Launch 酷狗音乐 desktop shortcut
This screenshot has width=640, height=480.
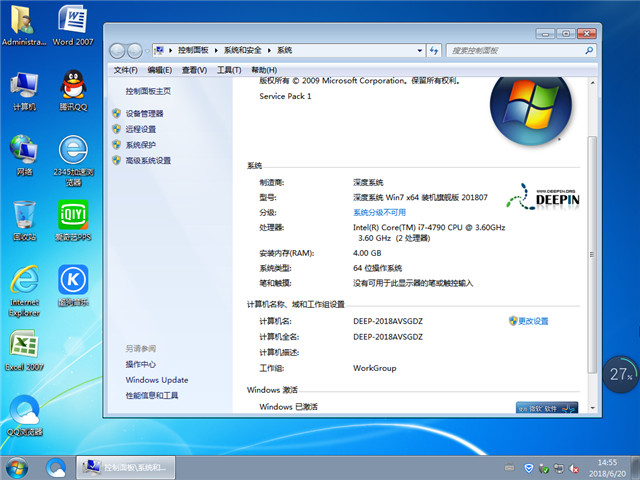(x=73, y=286)
